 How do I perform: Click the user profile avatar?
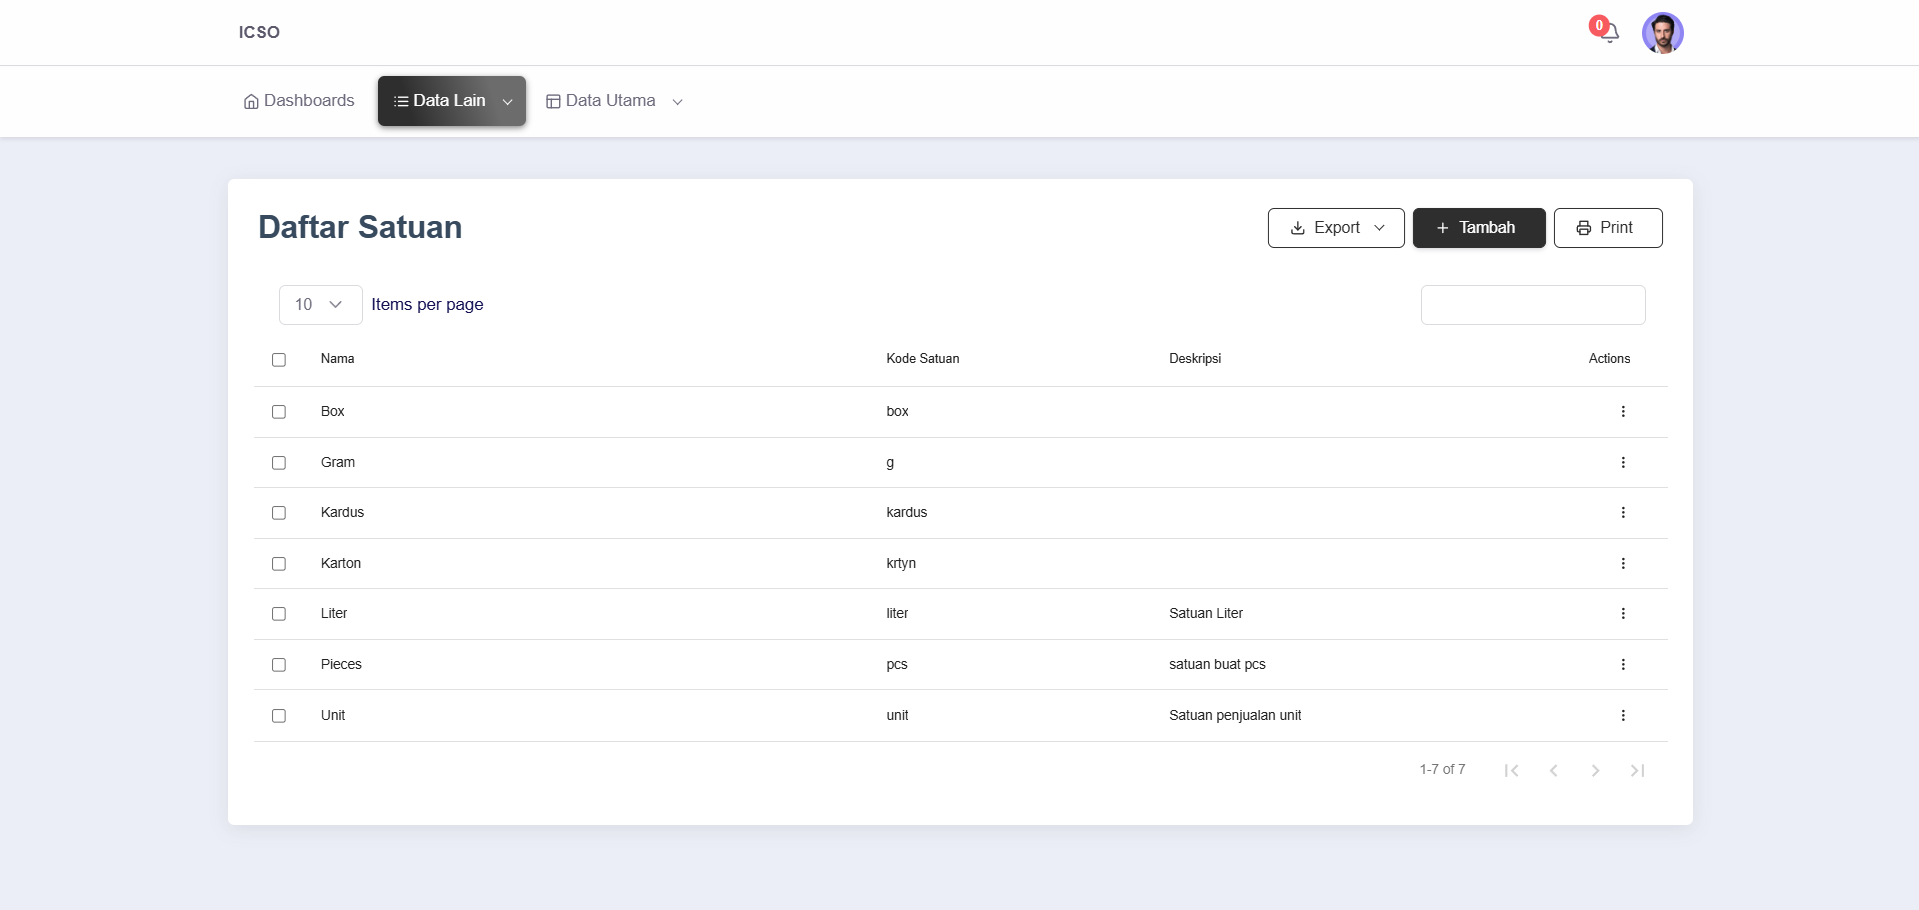coord(1662,33)
